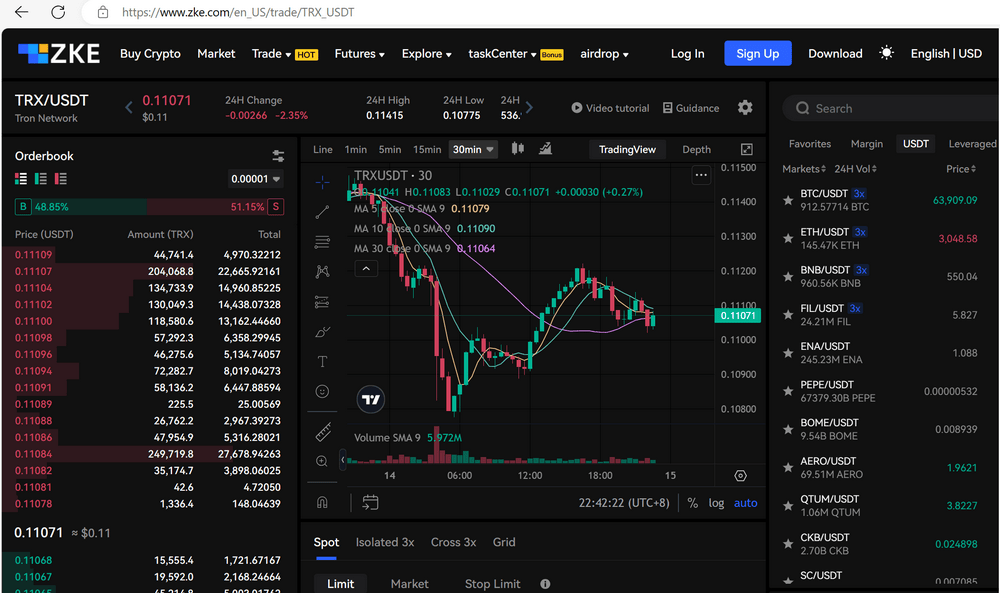Click the market Search field

click(890, 108)
